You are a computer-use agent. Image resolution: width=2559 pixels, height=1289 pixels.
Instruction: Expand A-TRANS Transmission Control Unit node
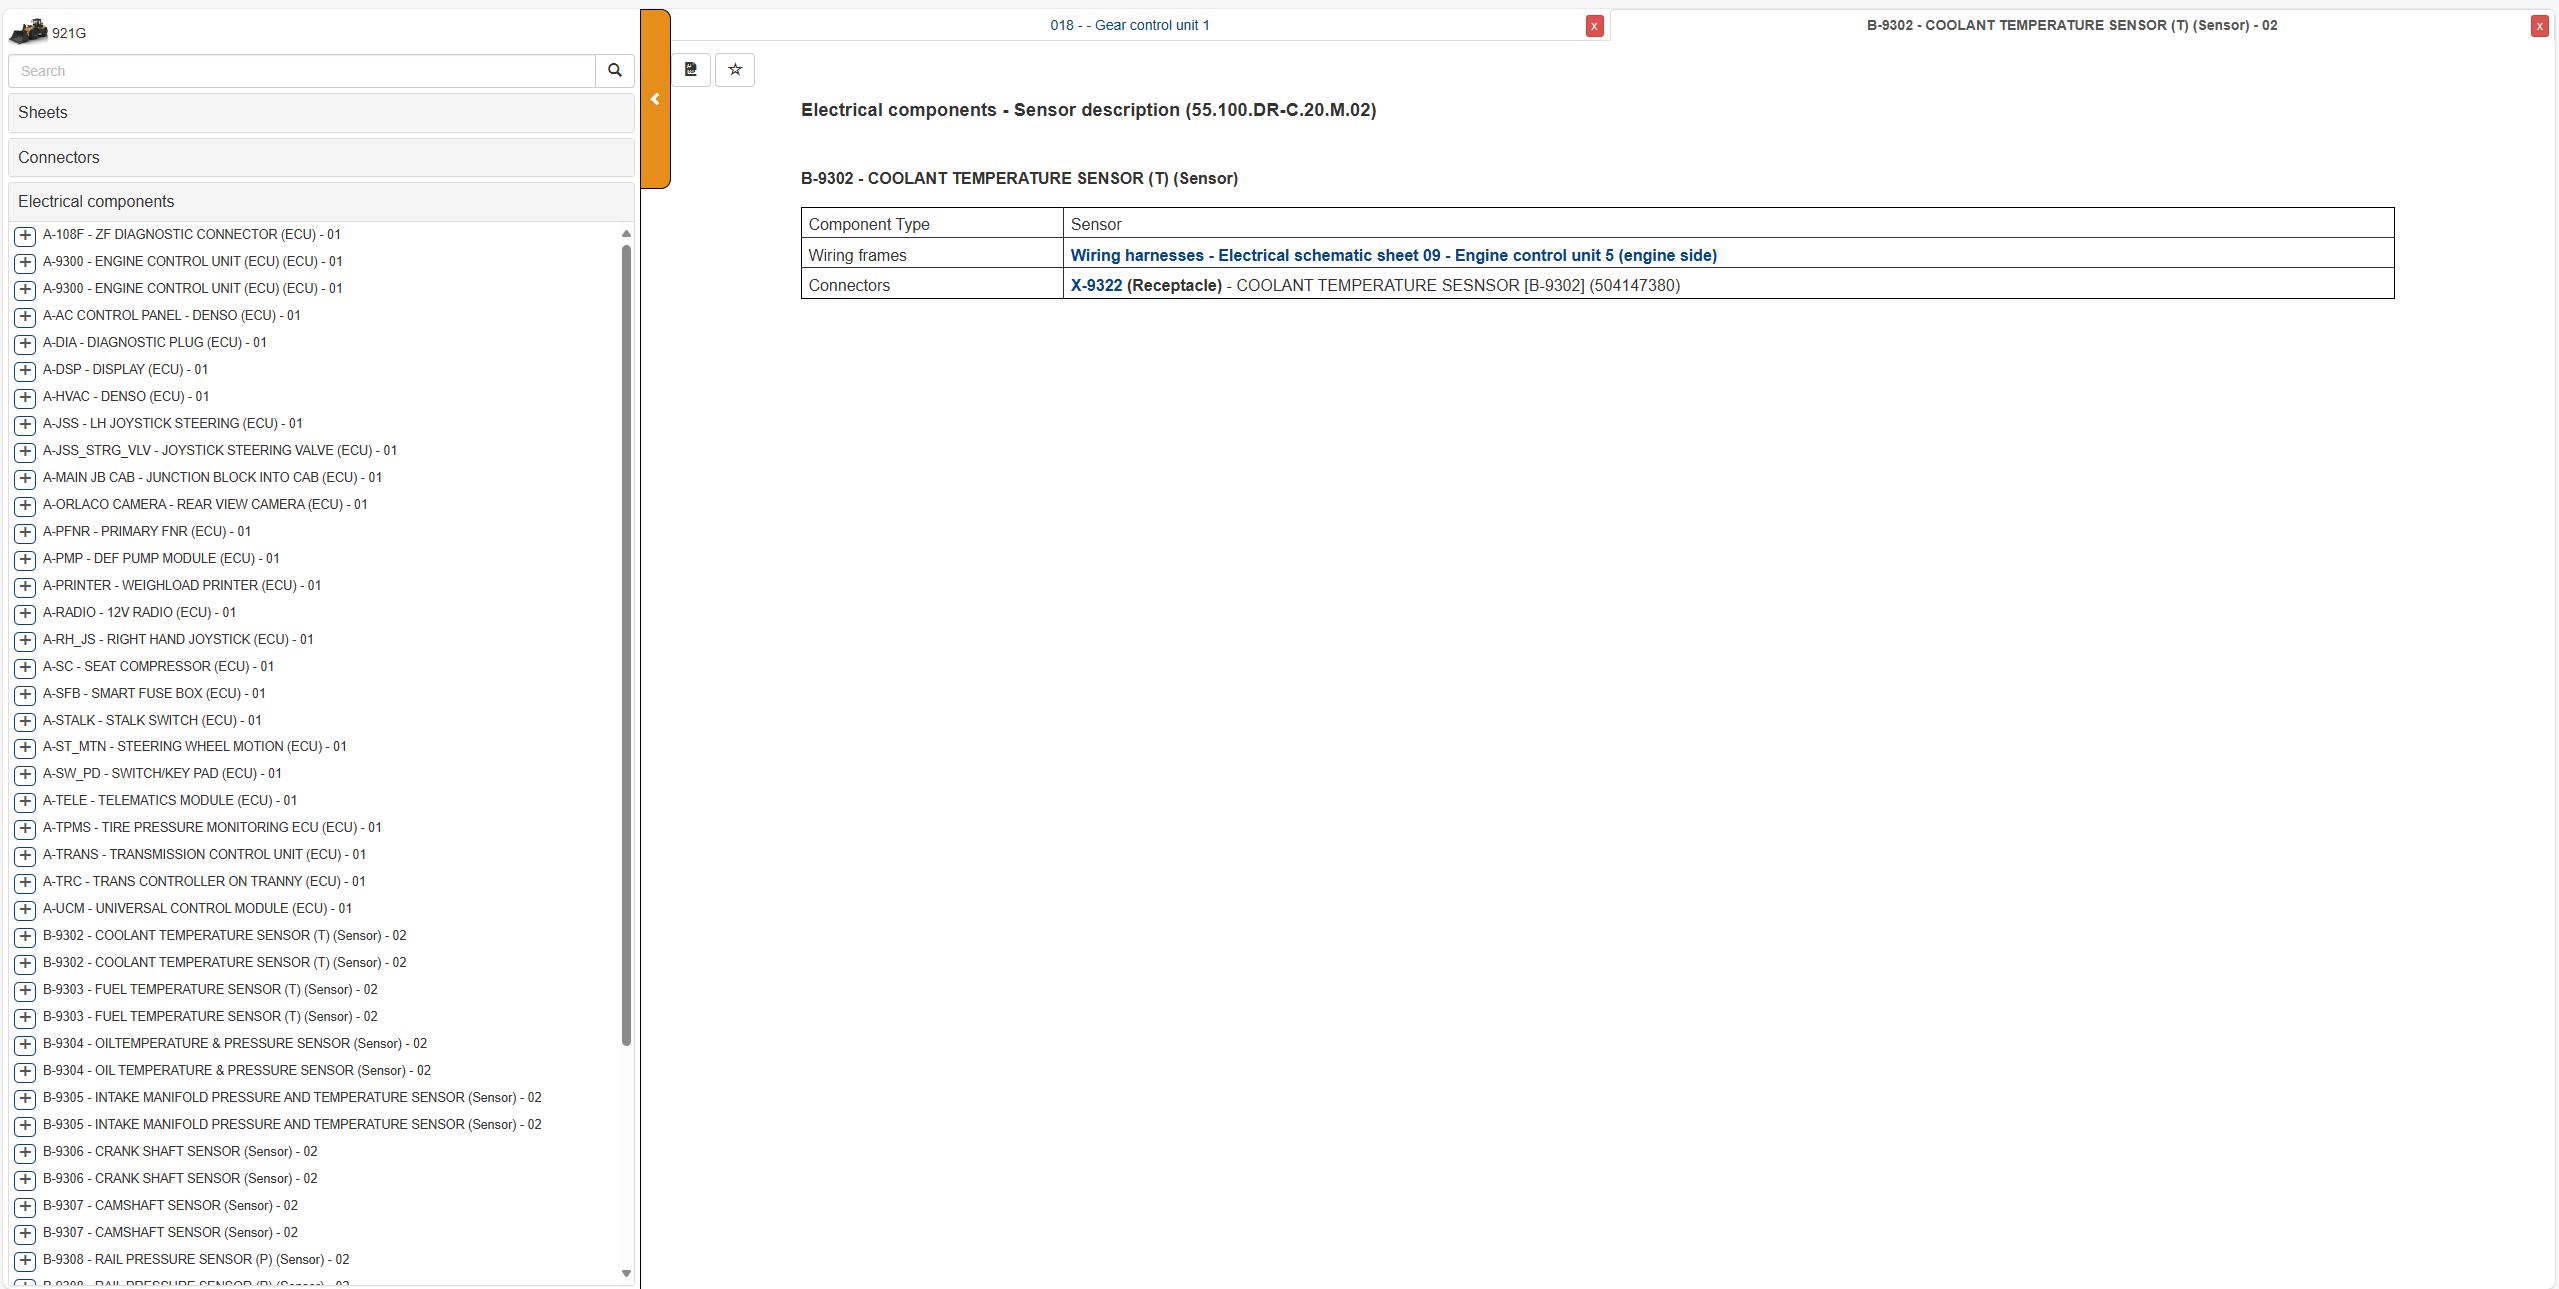pyautogui.click(x=25, y=855)
